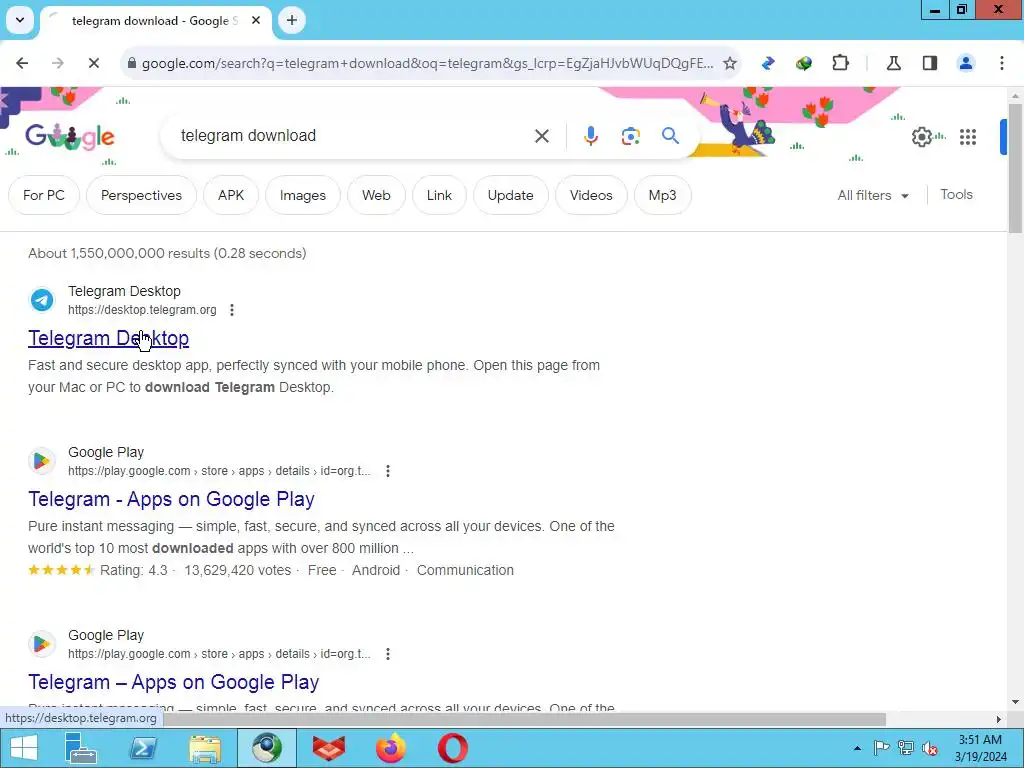Bookmark this page with the star icon
The image size is (1024, 768).
point(729,63)
